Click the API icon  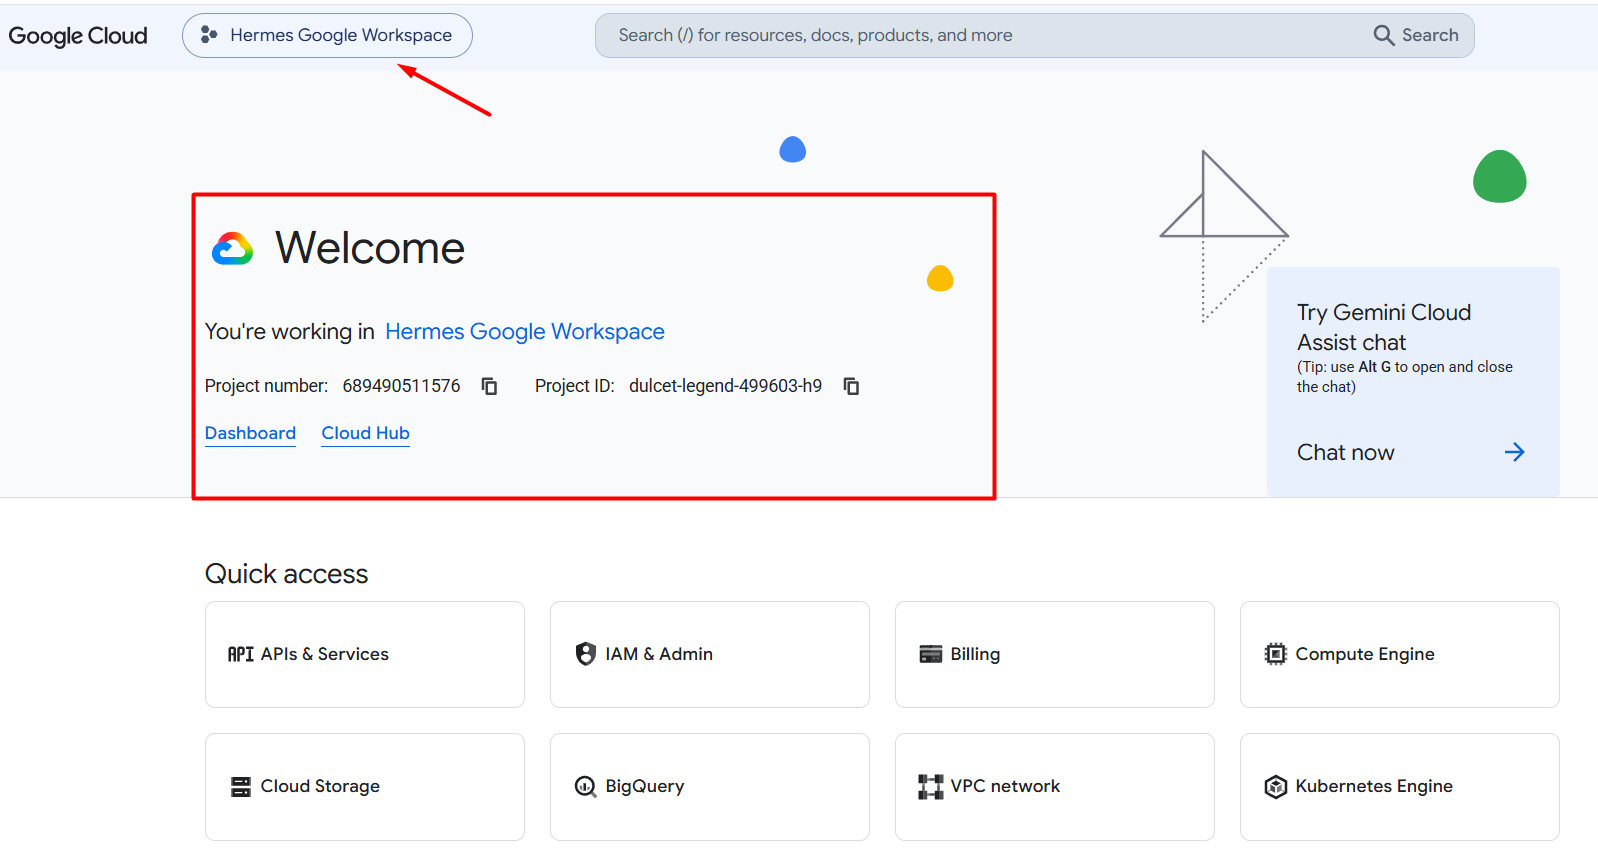(x=240, y=654)
